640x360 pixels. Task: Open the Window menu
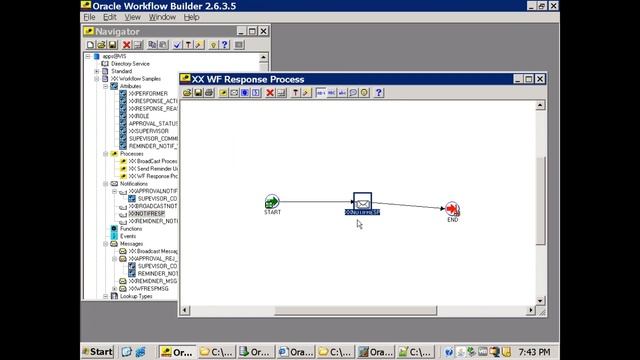(162, 17)
